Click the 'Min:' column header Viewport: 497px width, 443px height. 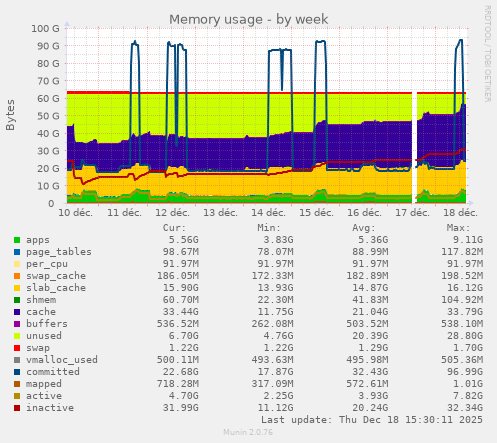coord(269,228)
